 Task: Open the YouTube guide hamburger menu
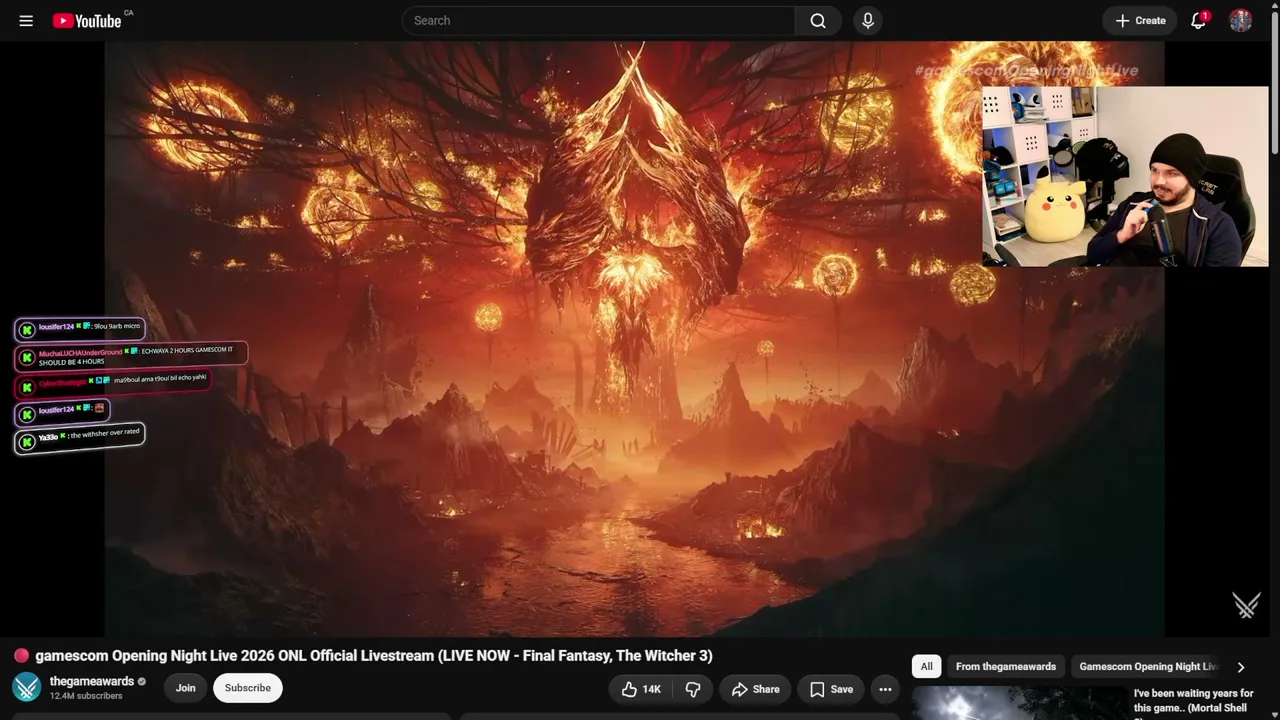pyautogui.click(x=26, y=20)
